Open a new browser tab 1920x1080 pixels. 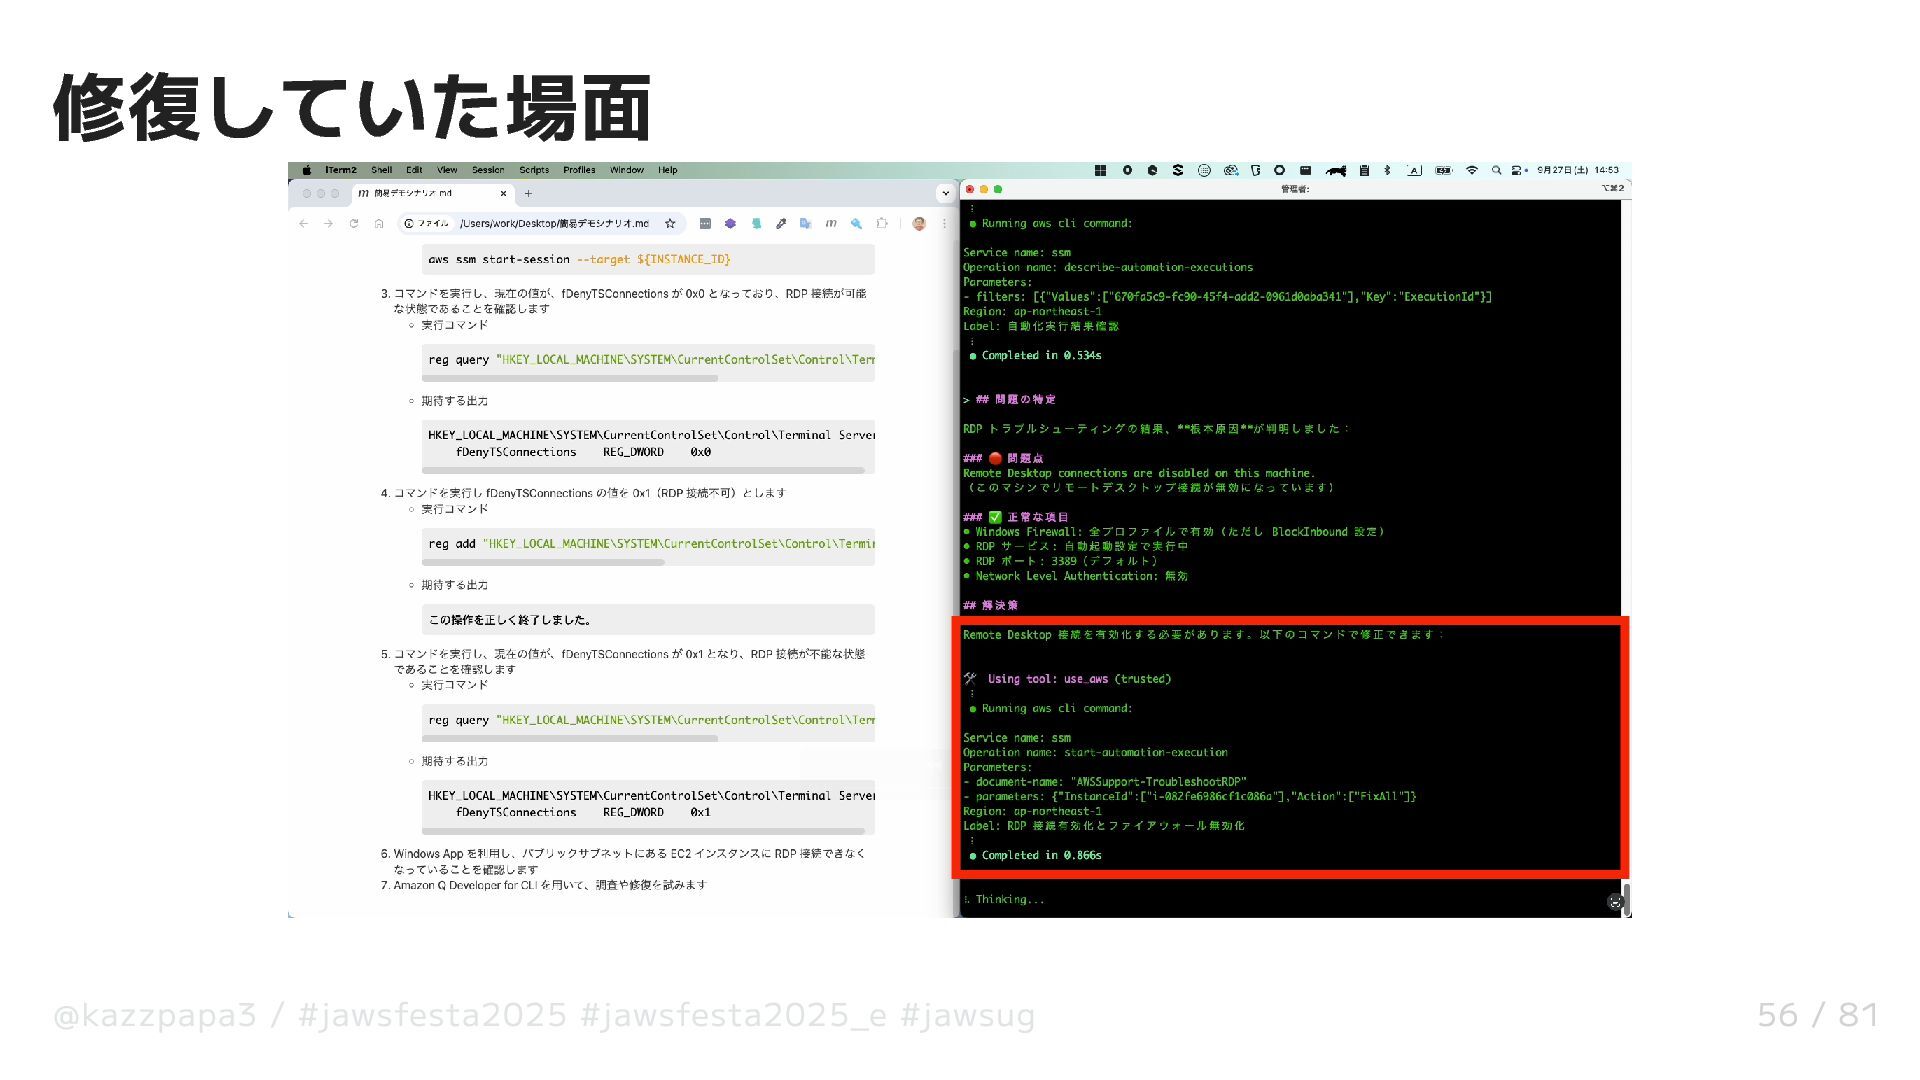pos(528,193)
